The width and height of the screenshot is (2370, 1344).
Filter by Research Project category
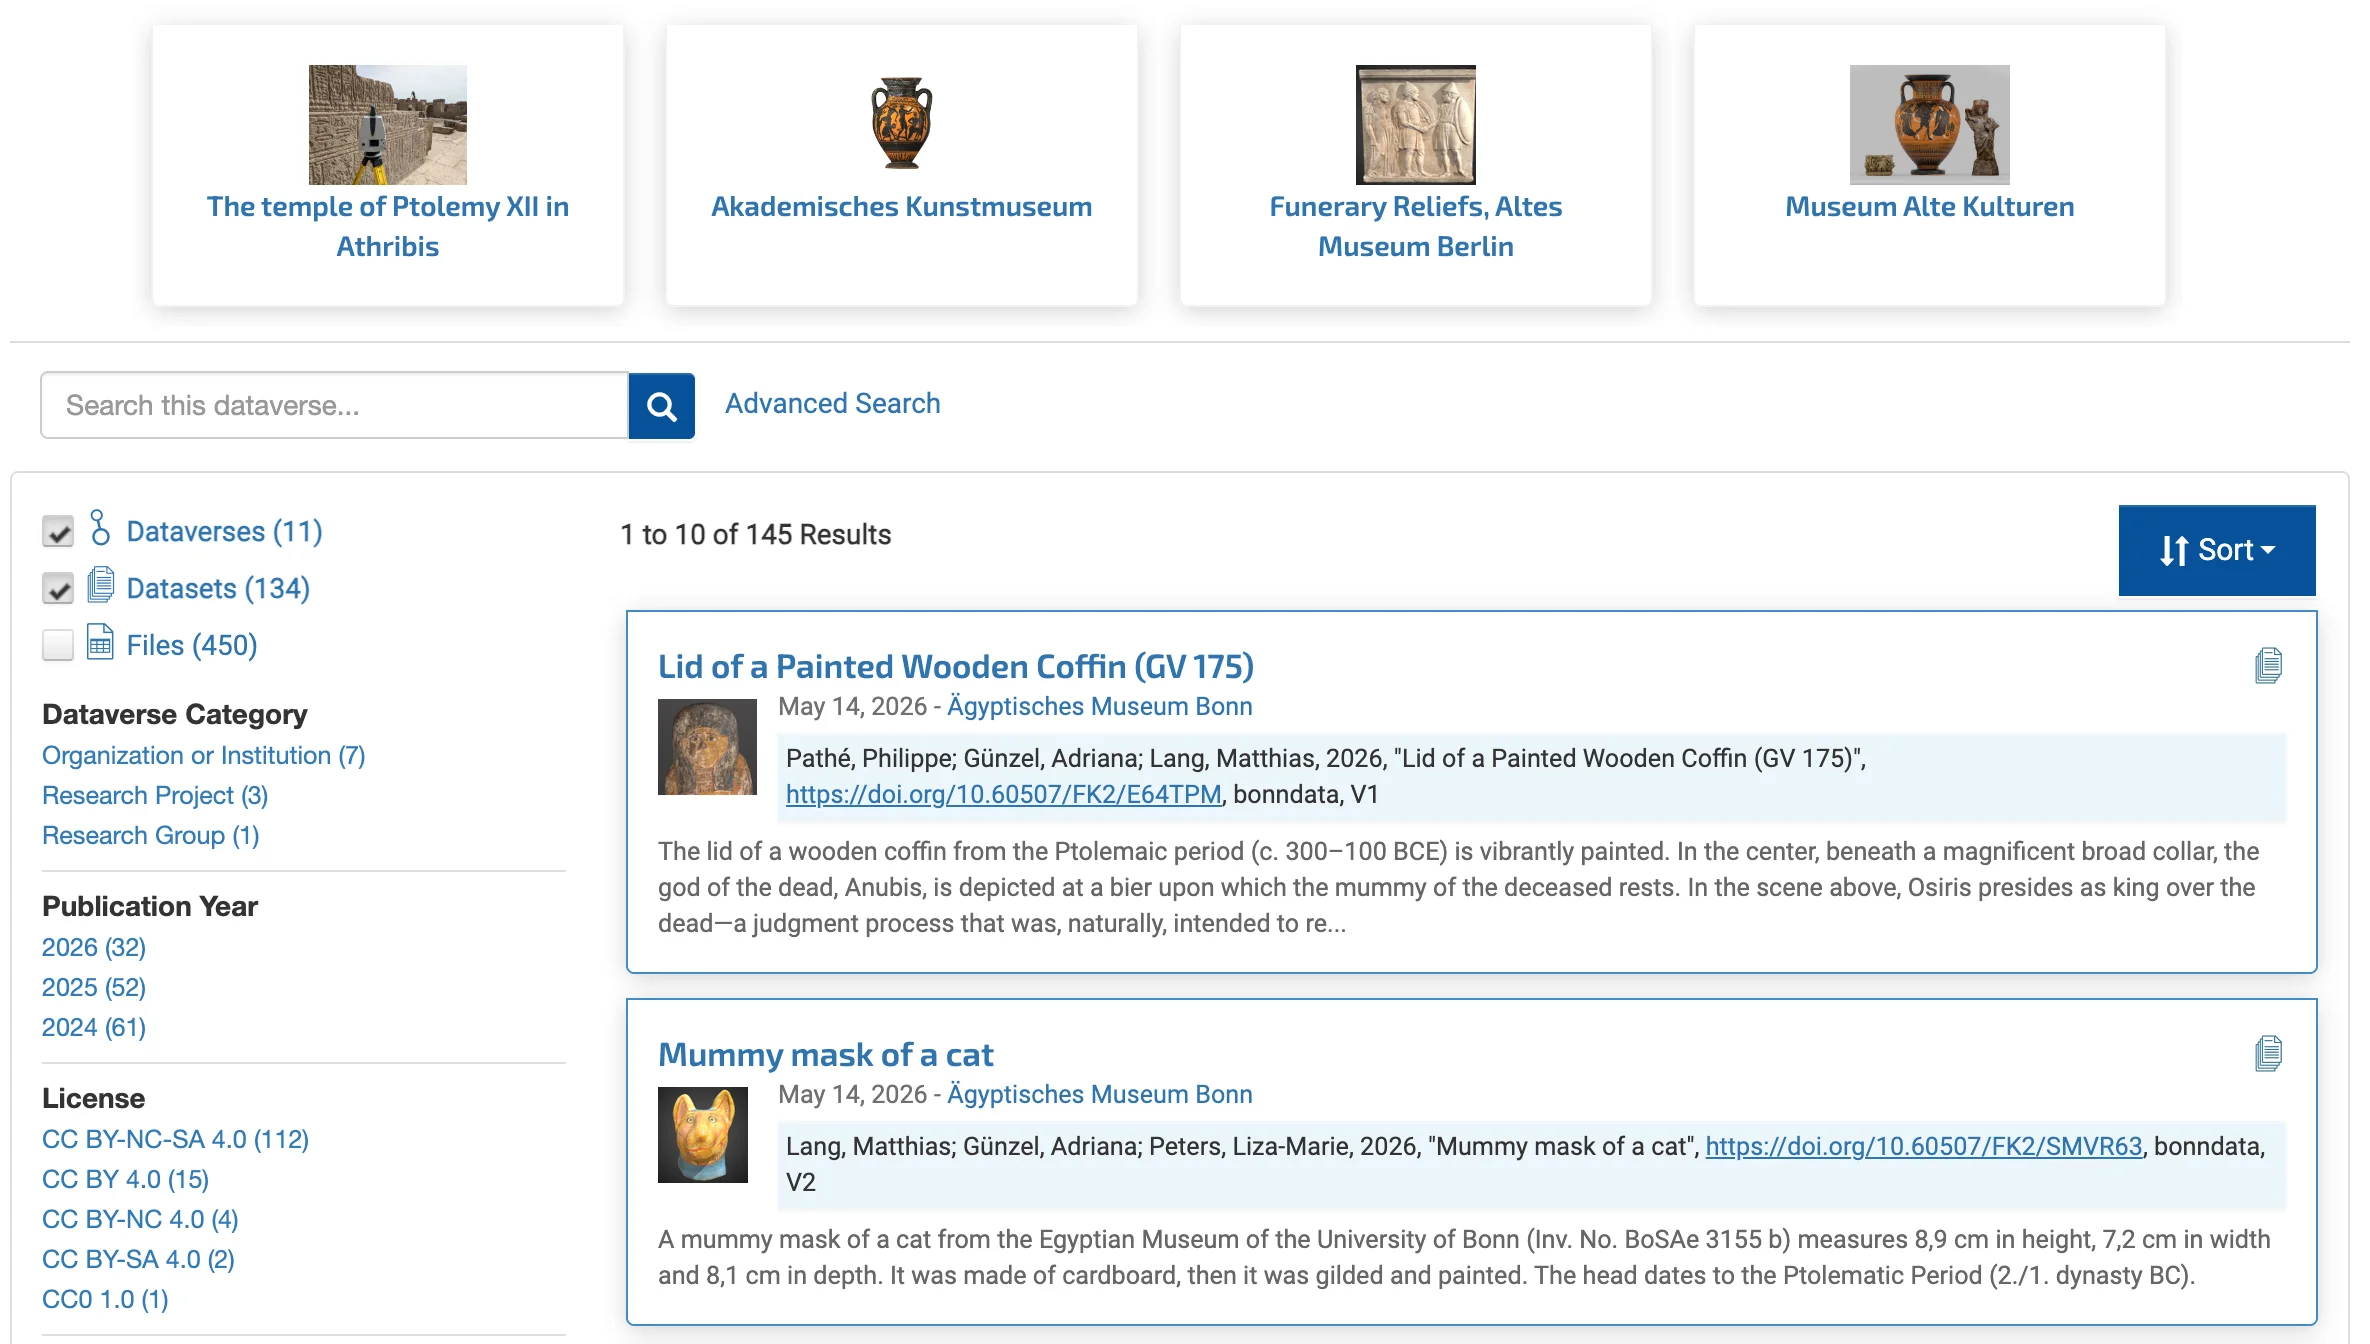click(x=155, y=795)
